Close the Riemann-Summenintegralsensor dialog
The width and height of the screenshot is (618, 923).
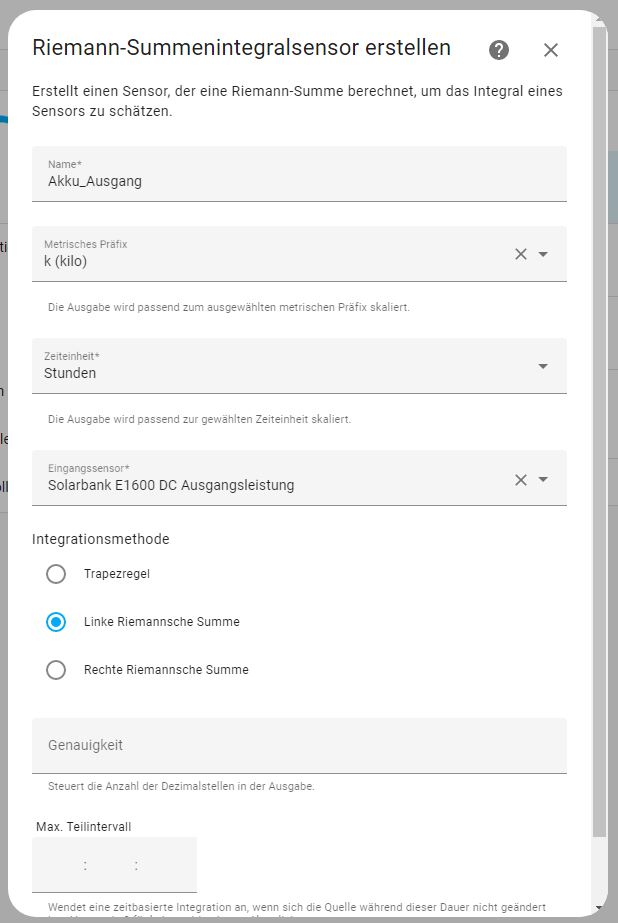(551, 50)
